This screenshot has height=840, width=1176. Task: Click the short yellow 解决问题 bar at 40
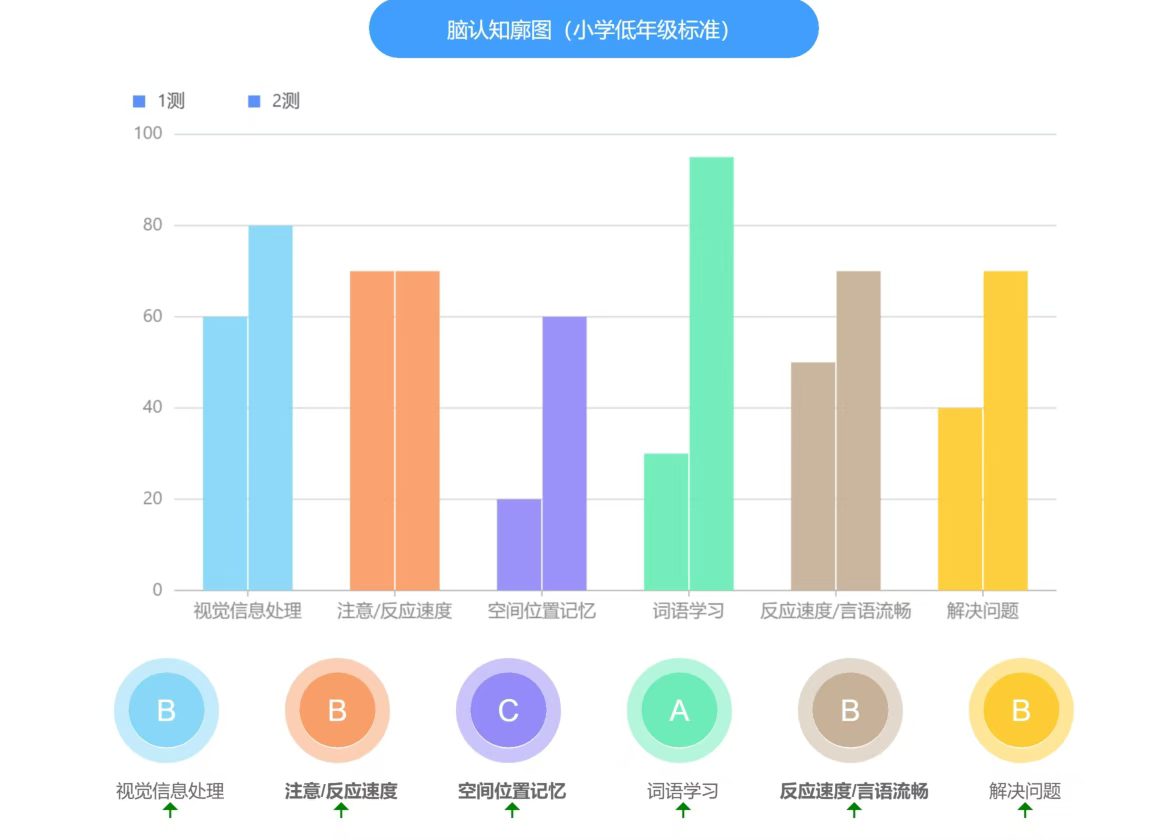pyautogui.click(x=960, y=499)
